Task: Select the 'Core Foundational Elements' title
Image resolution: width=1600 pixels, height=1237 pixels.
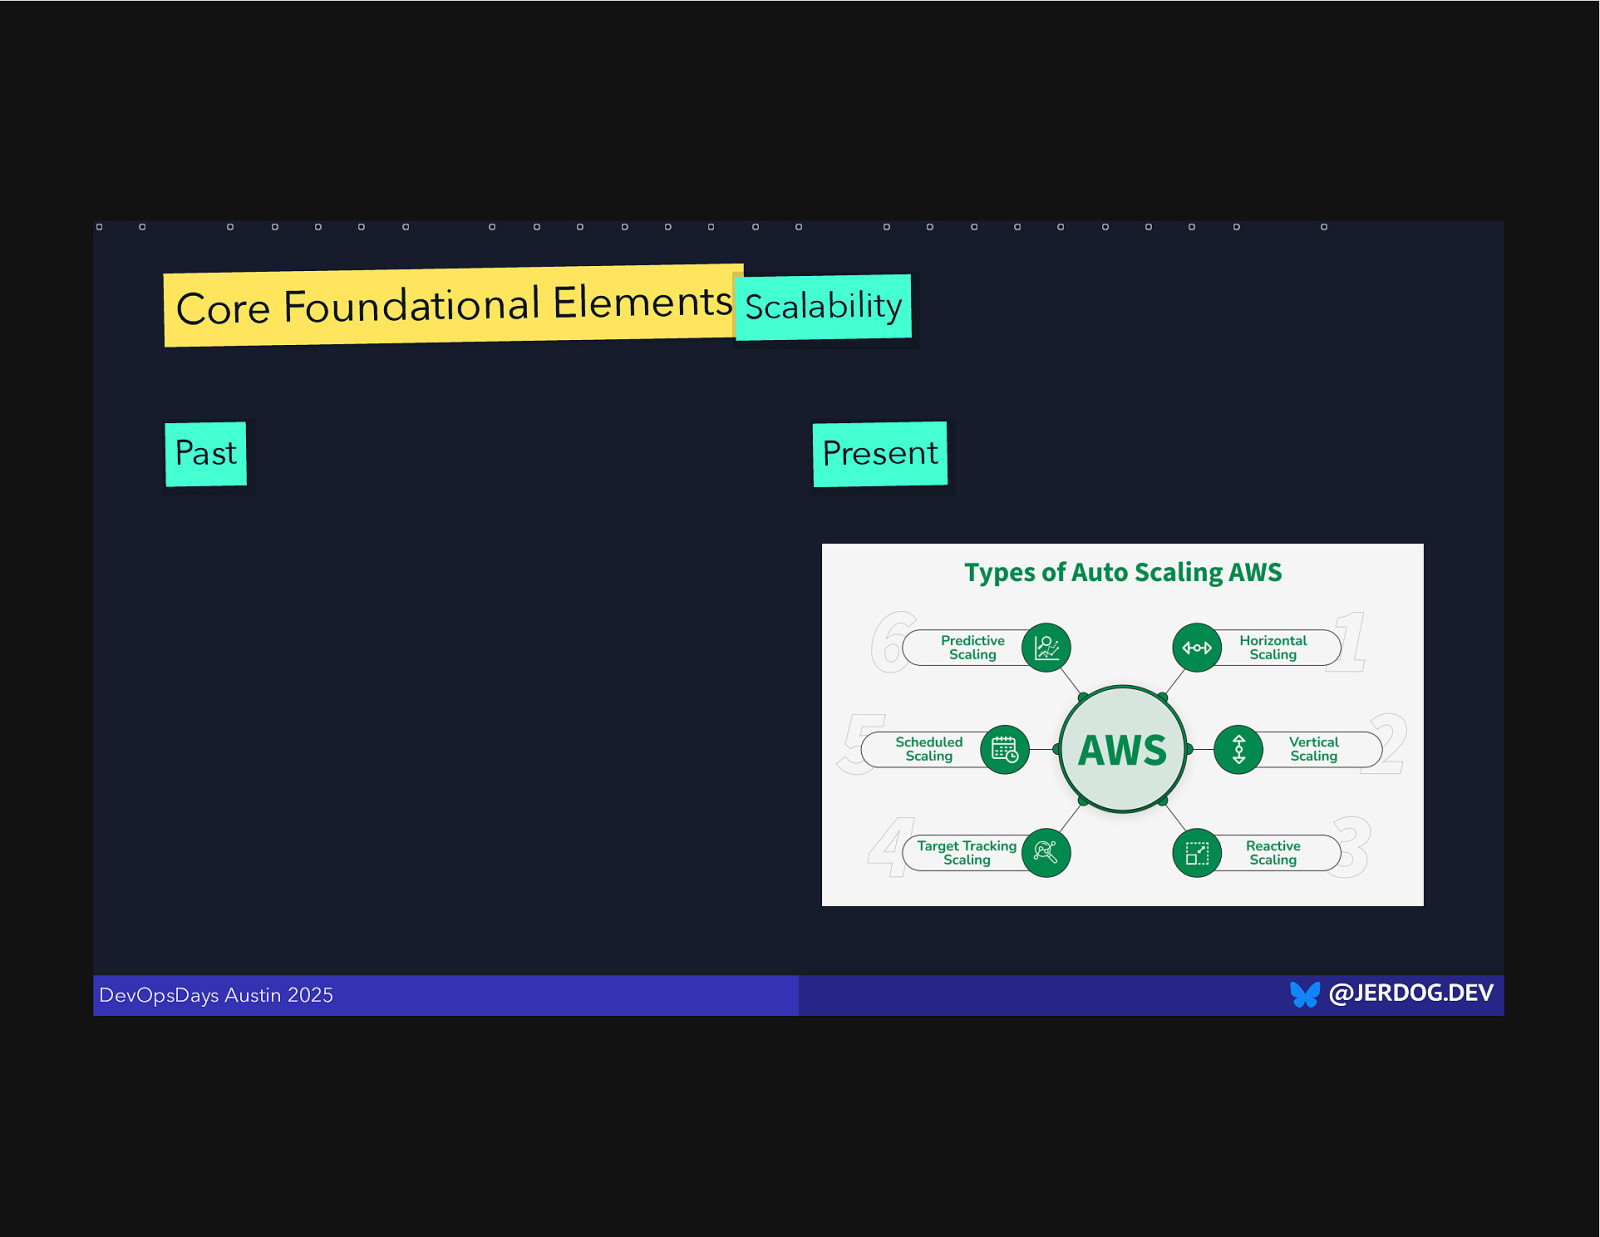Action: 453,305
